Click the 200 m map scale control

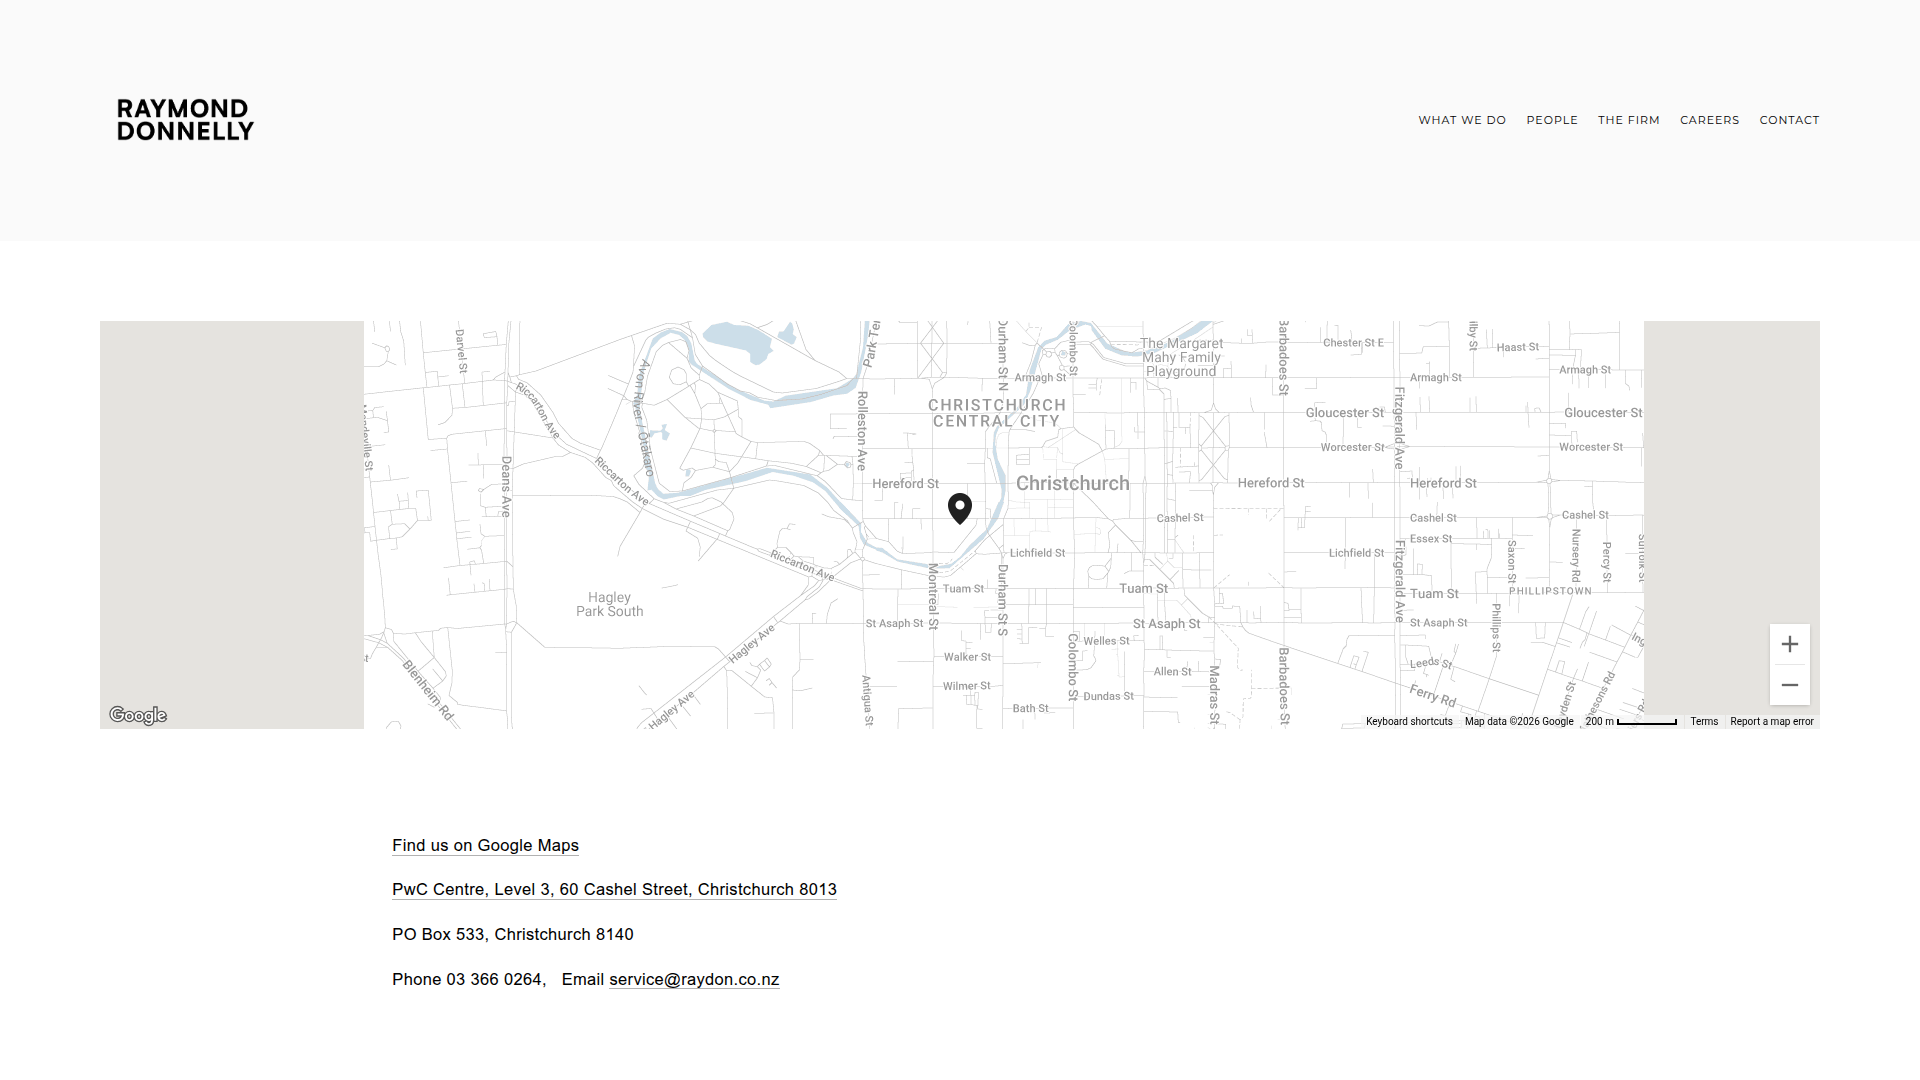[x=1631, y=721]
